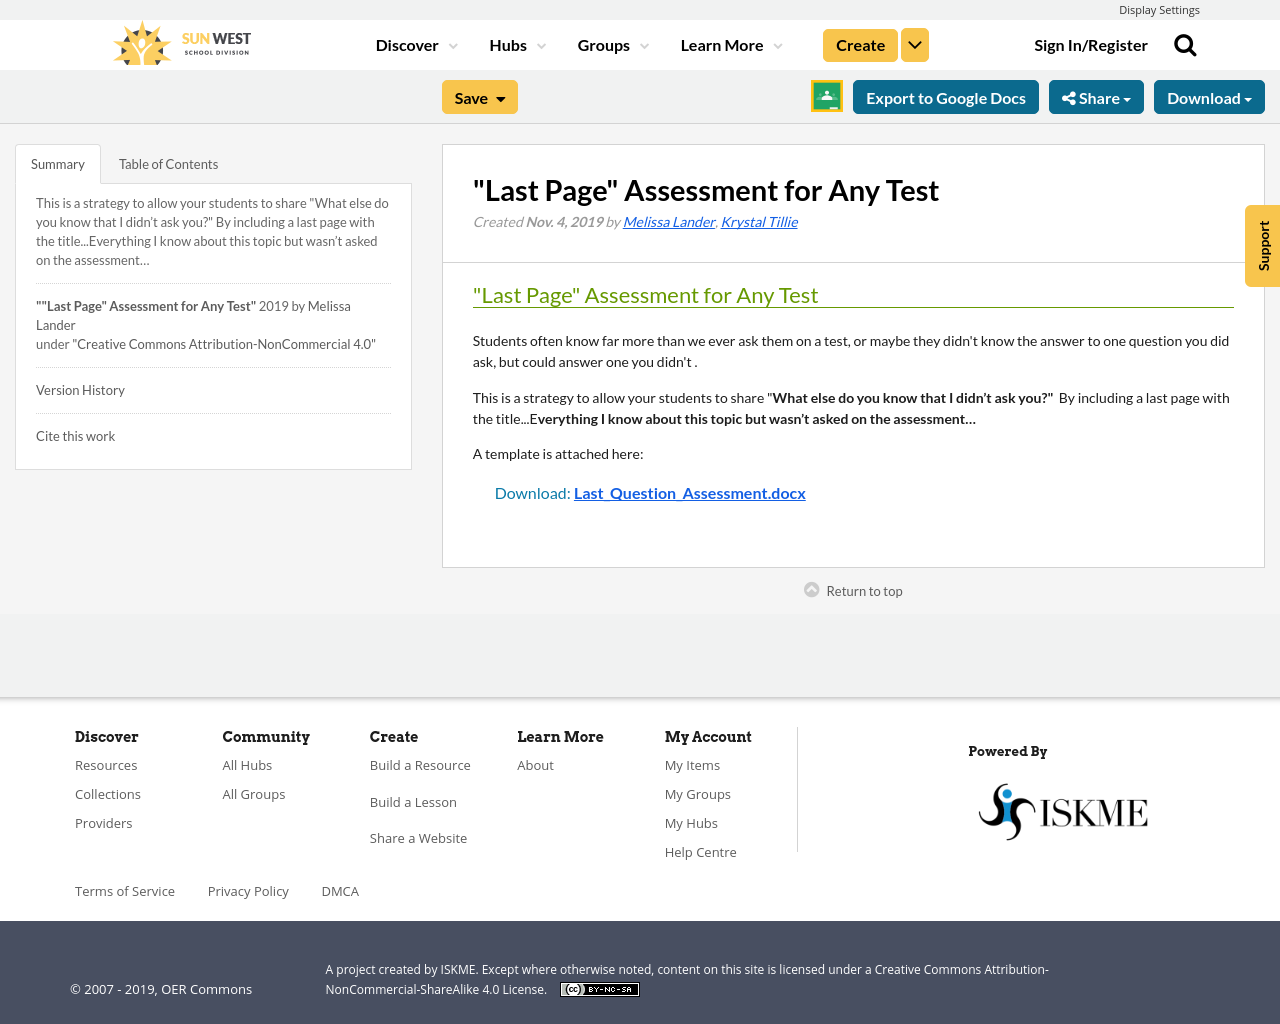The height and width of the screenshot is (1024, 1280).
Task: Click Version History in the sidebar
Action: (x=80, y=389)
